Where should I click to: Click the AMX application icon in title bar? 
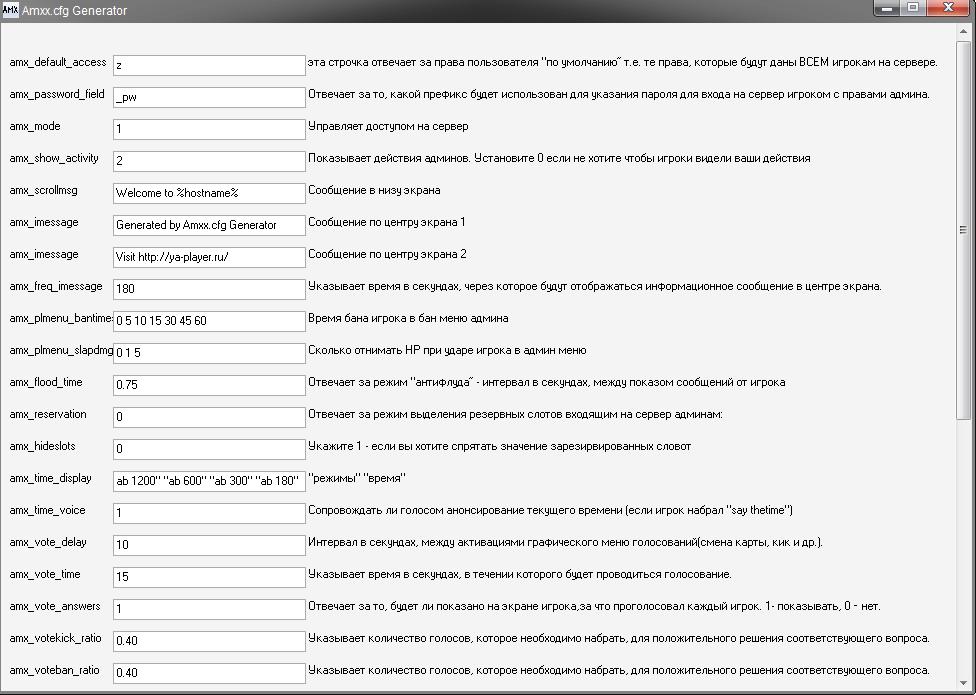point(11,10)
